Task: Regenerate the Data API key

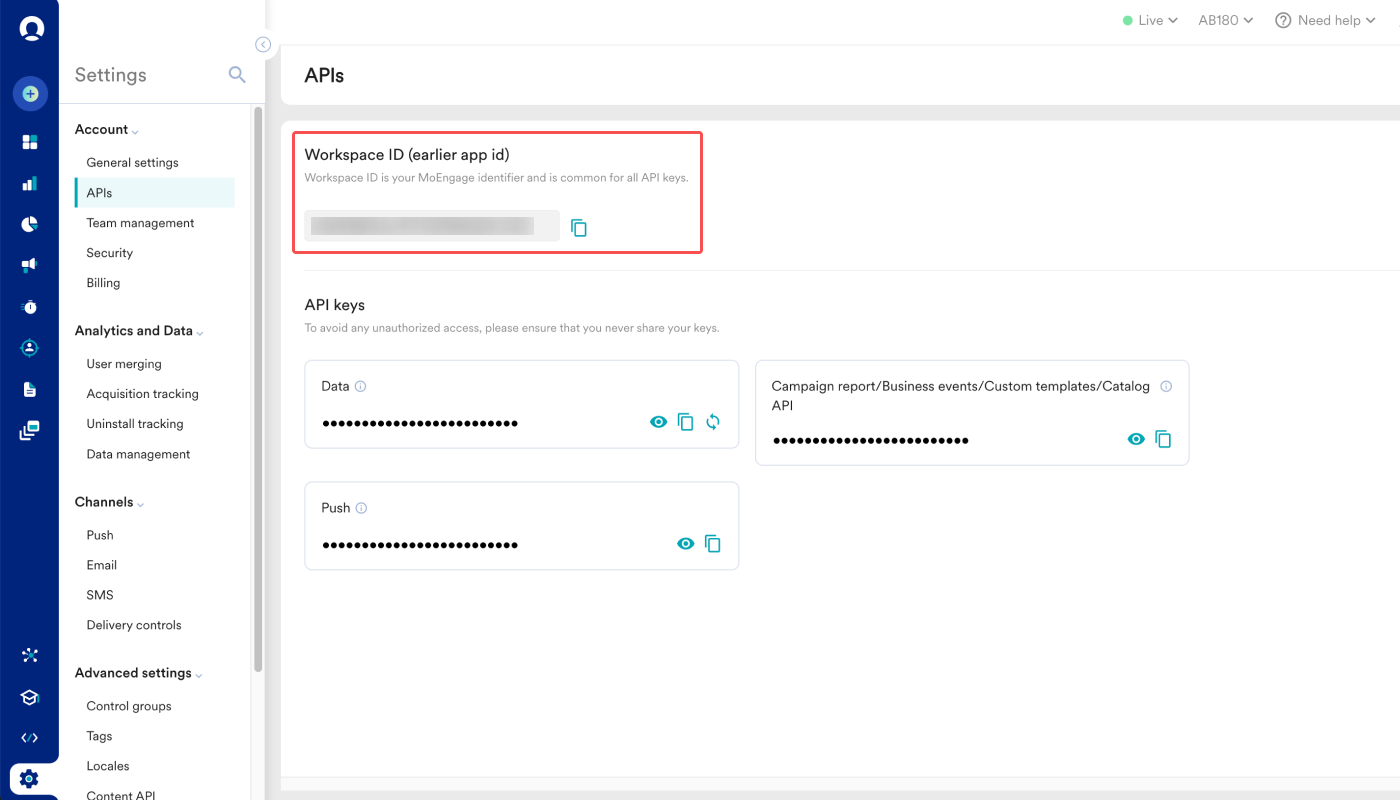Action: click(713, 422)
